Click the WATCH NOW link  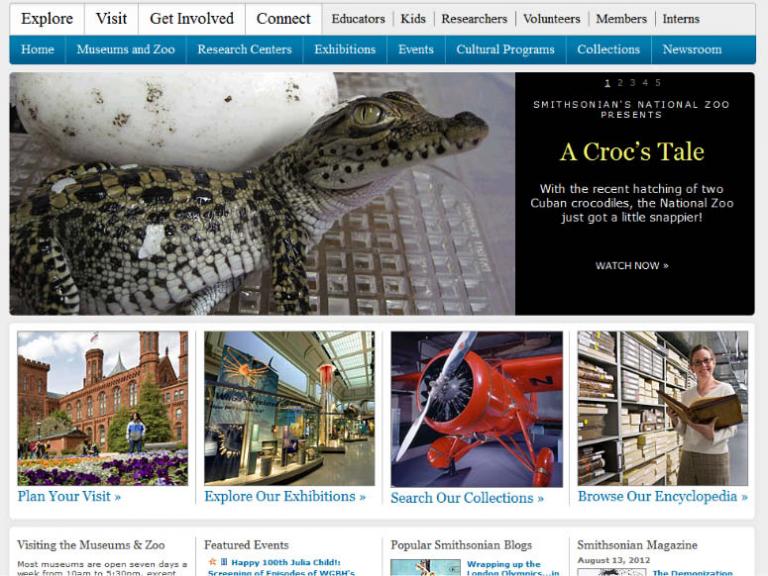(x=632, y=265)
